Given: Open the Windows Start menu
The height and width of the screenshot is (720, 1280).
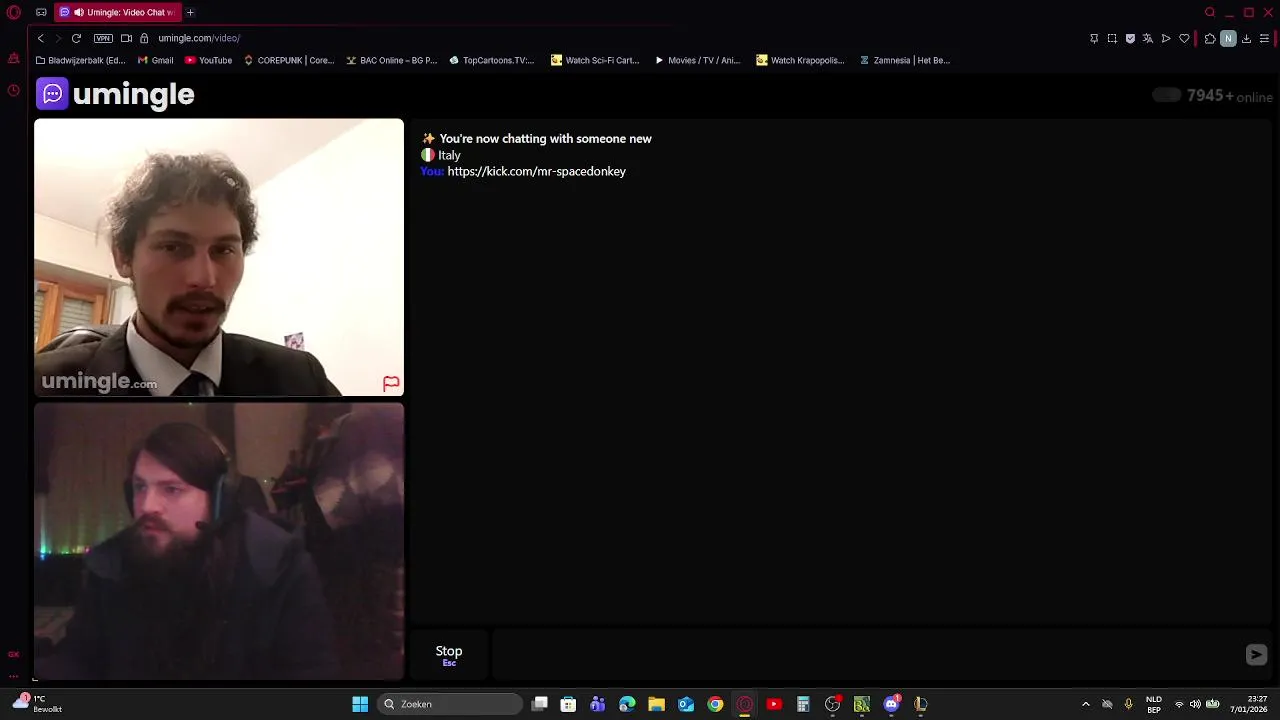Looking at the screenshot, I should (x=360, y=704).
